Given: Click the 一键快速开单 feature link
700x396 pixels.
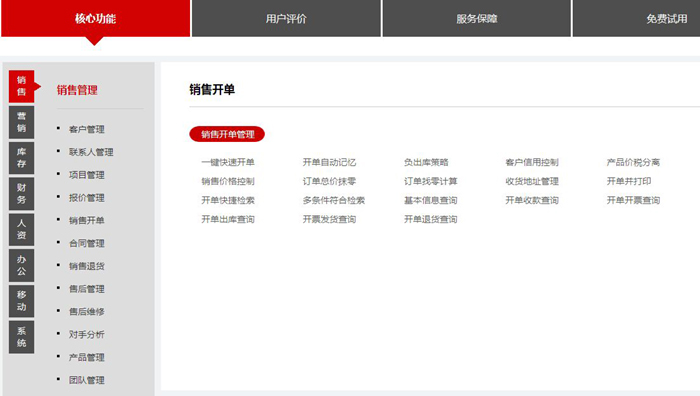Looking at the screenshot, I should point(228,162).
